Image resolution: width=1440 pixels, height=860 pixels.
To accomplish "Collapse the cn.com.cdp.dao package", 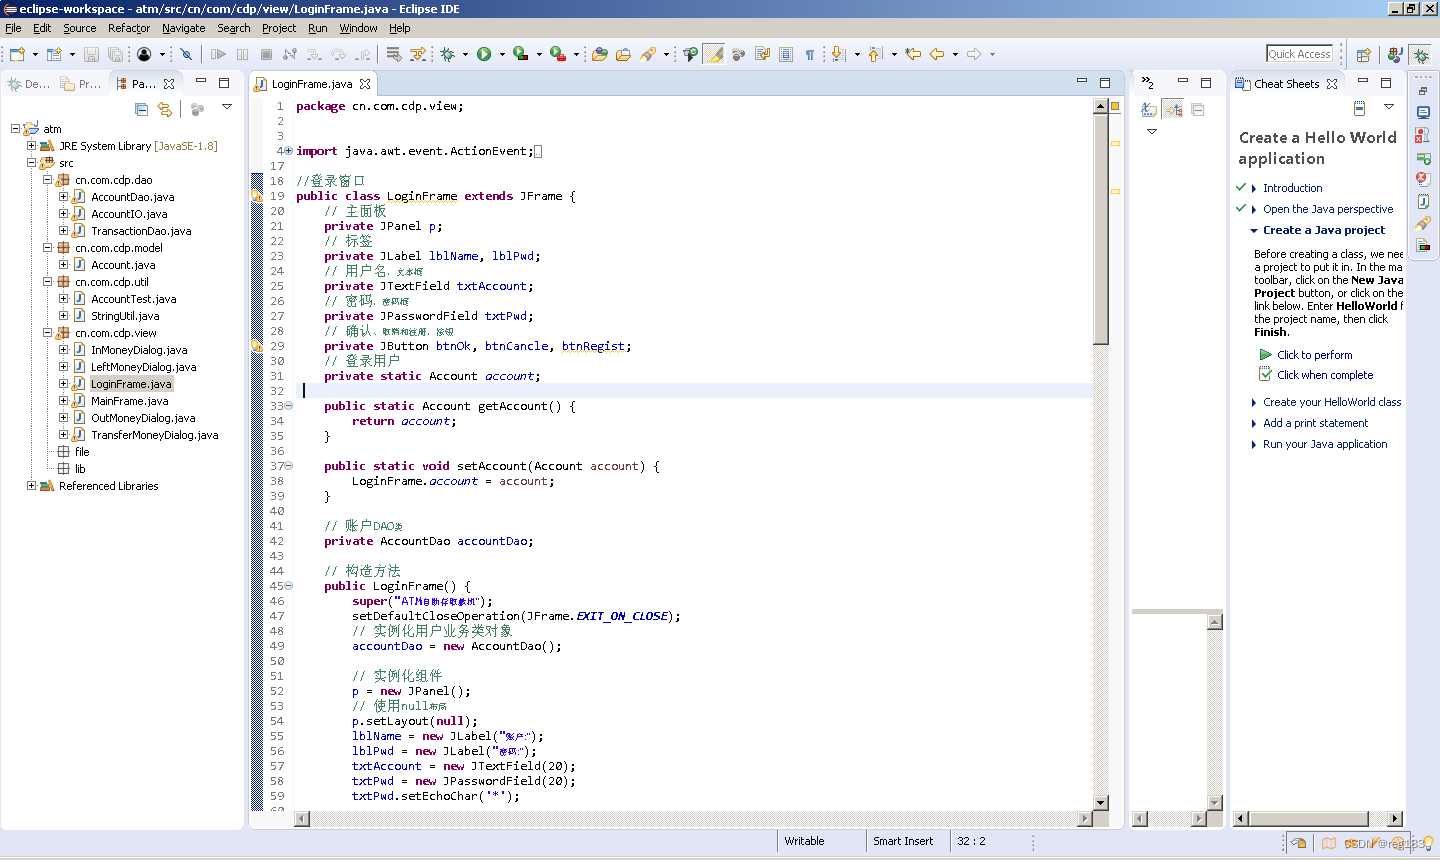I will point(47,180).
